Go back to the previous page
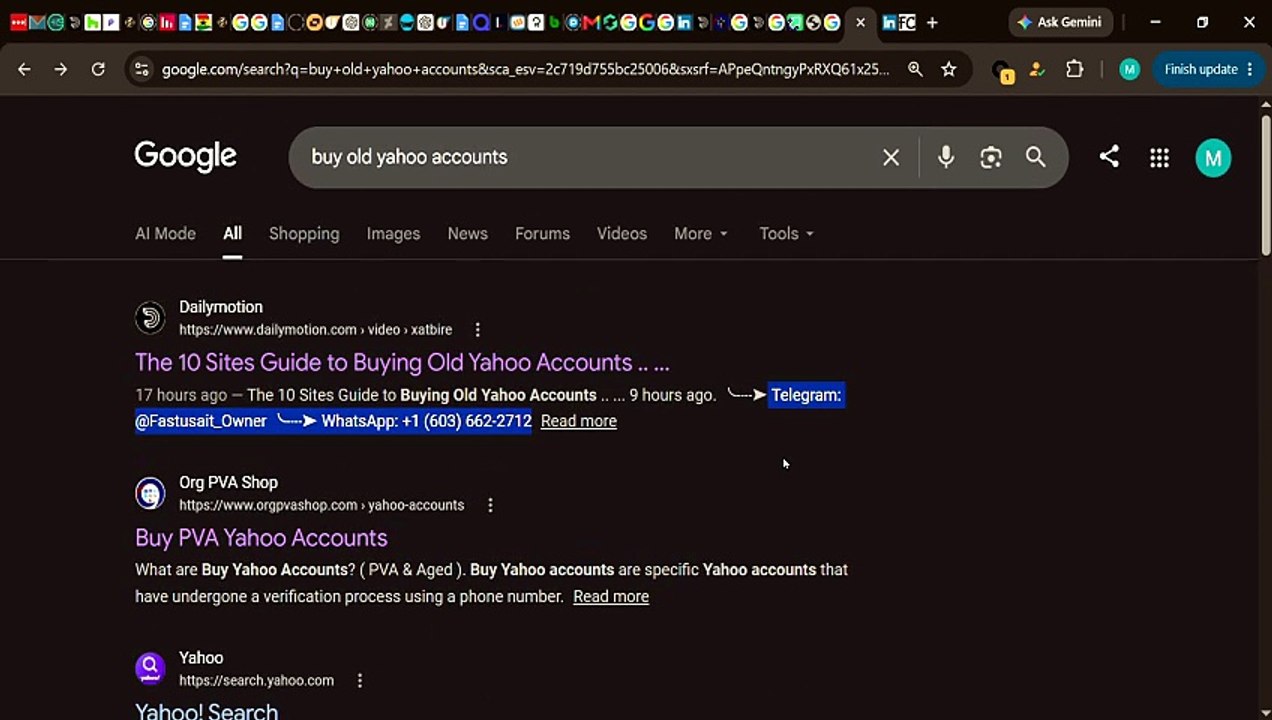This screenshot has height=720, width=1272. click(x=24, y=69)
